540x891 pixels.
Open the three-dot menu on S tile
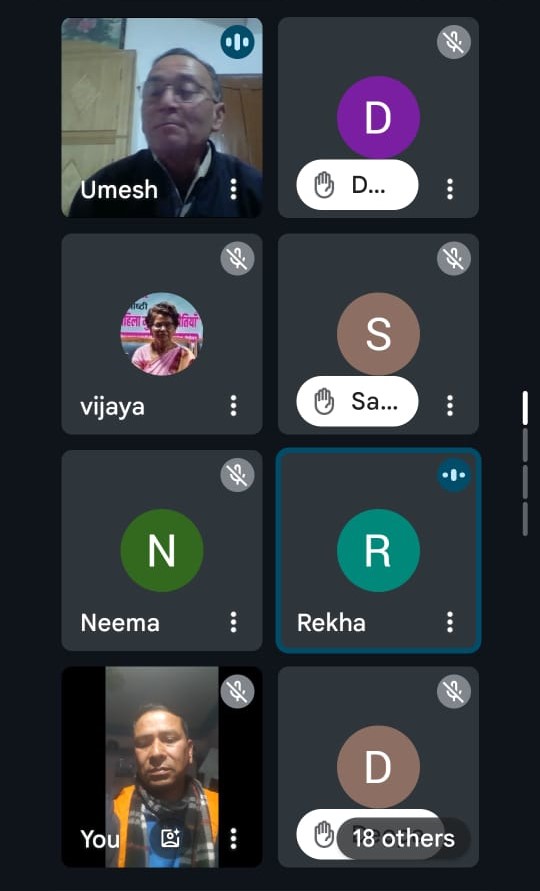pos(450,406)
